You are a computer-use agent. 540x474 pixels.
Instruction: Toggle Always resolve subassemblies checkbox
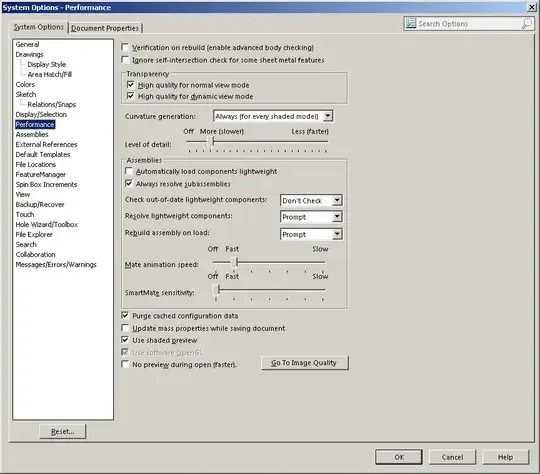(129, 184)
